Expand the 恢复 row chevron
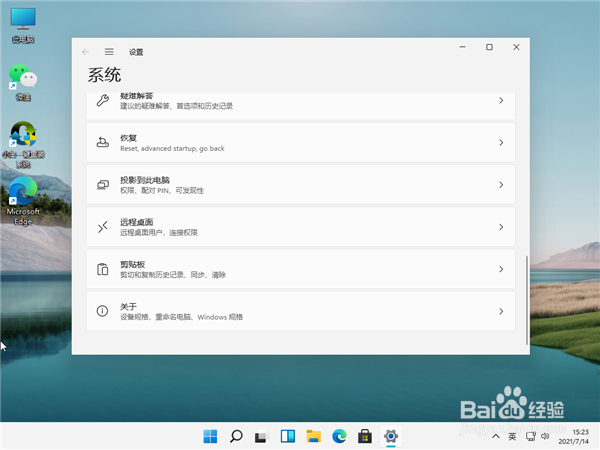600x450 pixels. click(x=501, y=142)
